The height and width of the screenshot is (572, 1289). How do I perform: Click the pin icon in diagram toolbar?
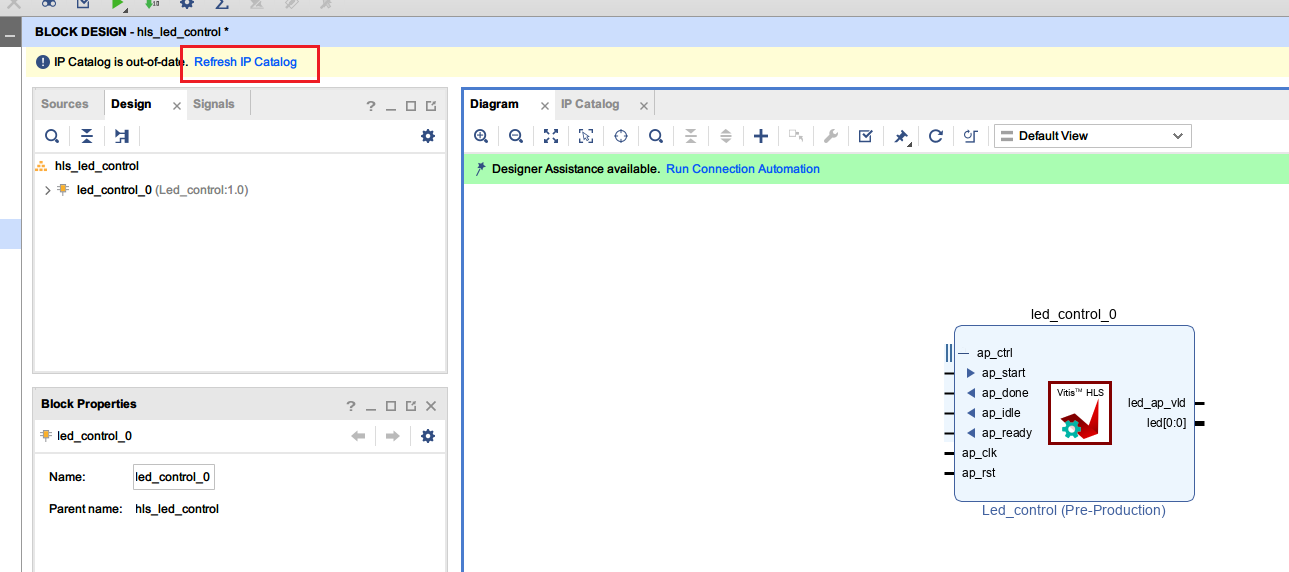(x=901, y=136)
